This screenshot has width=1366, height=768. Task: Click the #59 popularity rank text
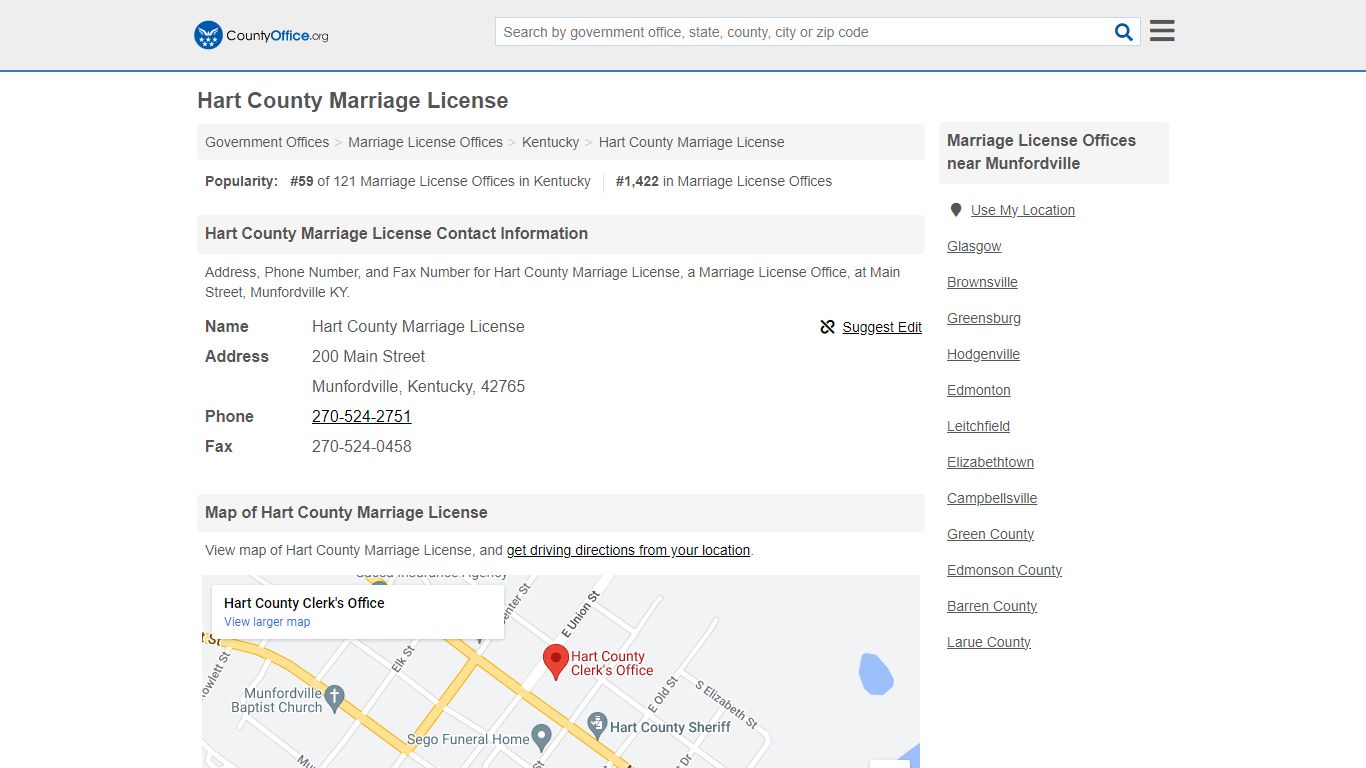pyautogui.click(x=302, y=181)
